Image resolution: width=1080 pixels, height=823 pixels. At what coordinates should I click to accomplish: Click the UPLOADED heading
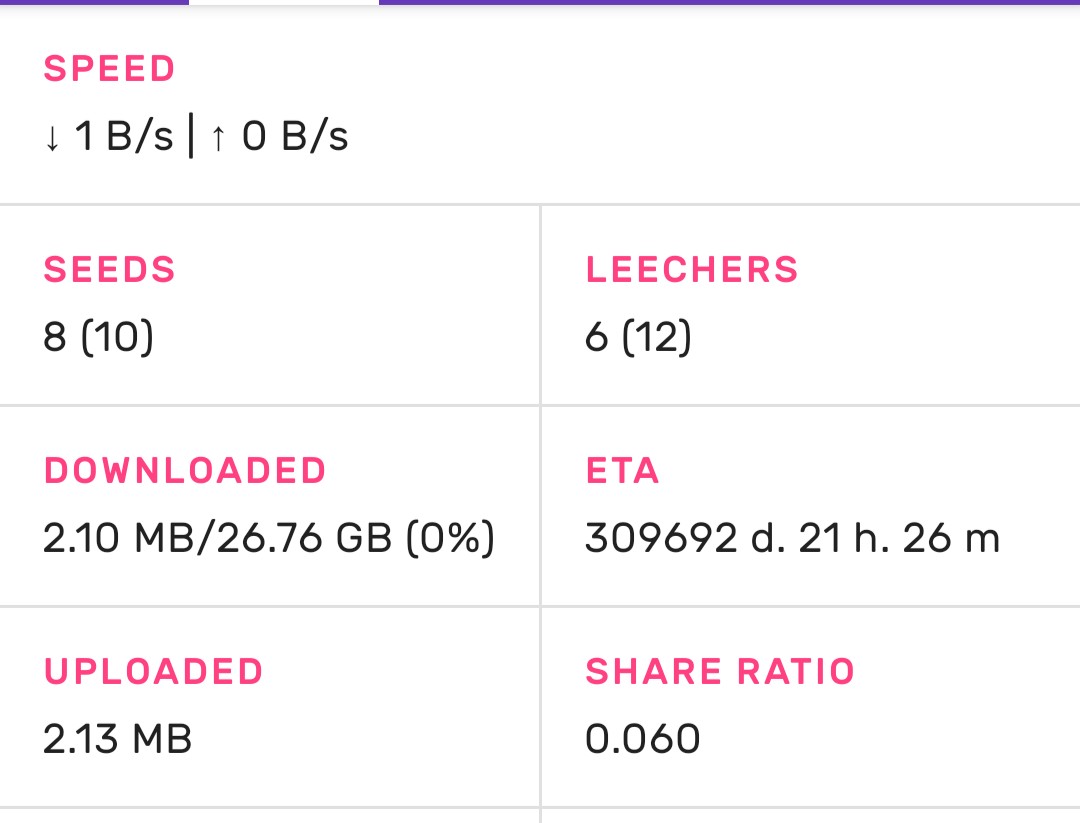coord(153,672)
